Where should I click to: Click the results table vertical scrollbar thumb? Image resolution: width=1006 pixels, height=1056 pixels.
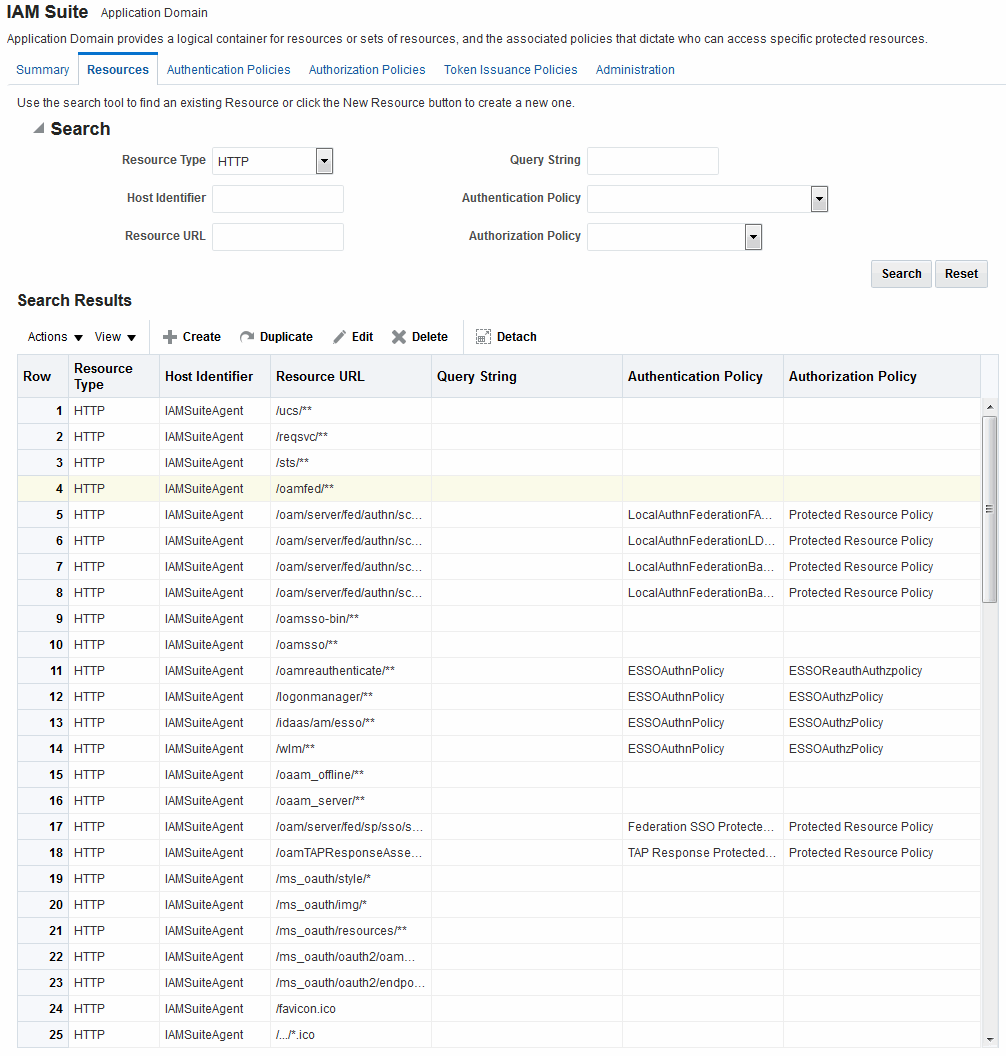pos(989,509)
